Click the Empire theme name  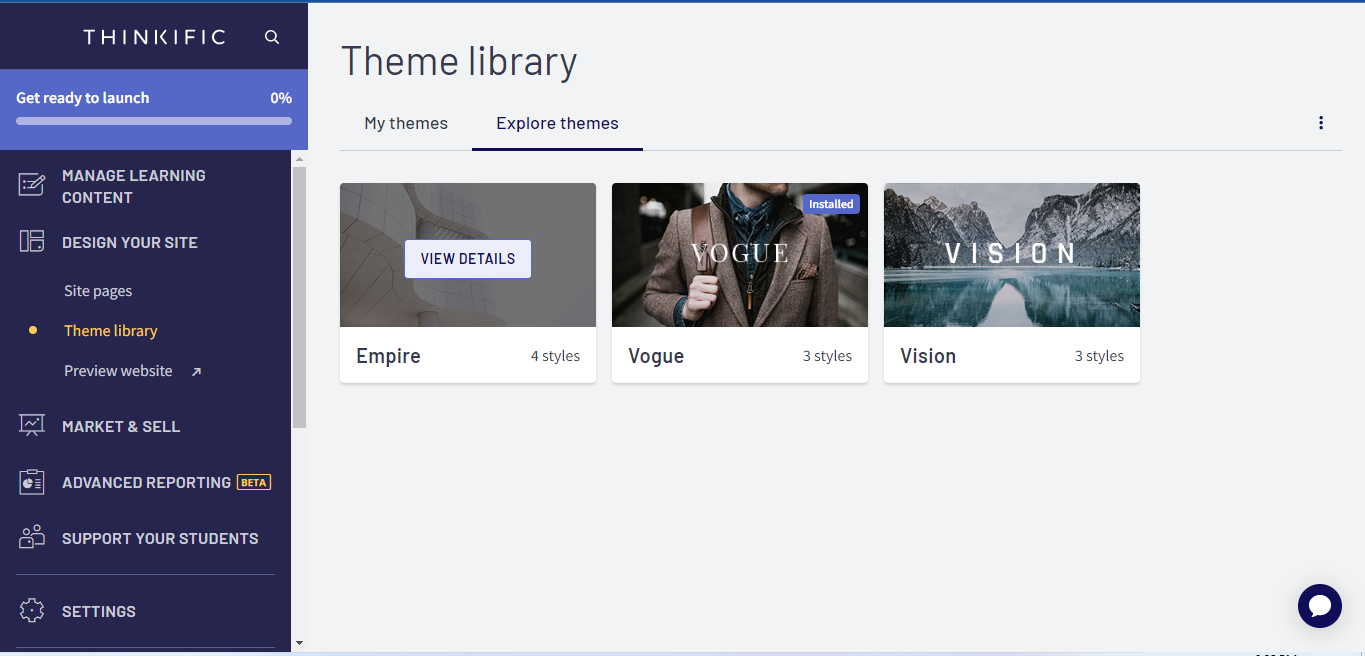point(388,356)
